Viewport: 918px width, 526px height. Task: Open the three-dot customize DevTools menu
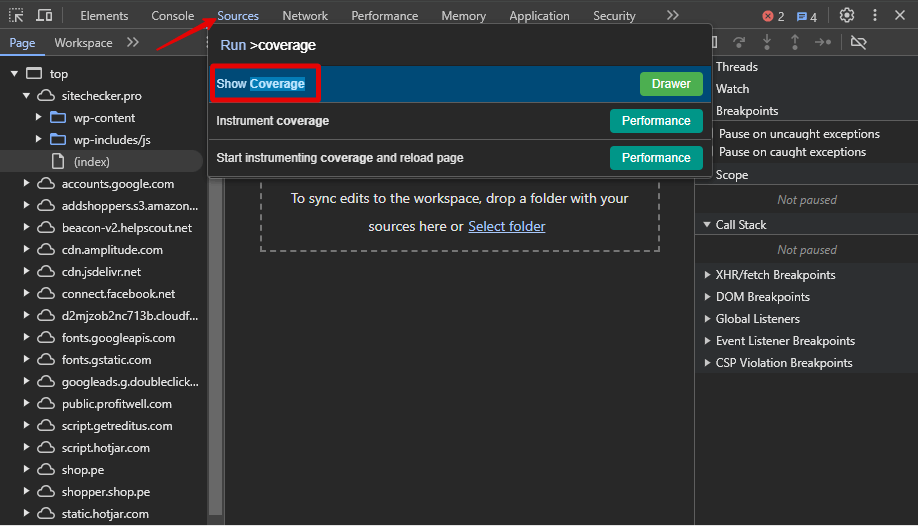tap(875, 15)
